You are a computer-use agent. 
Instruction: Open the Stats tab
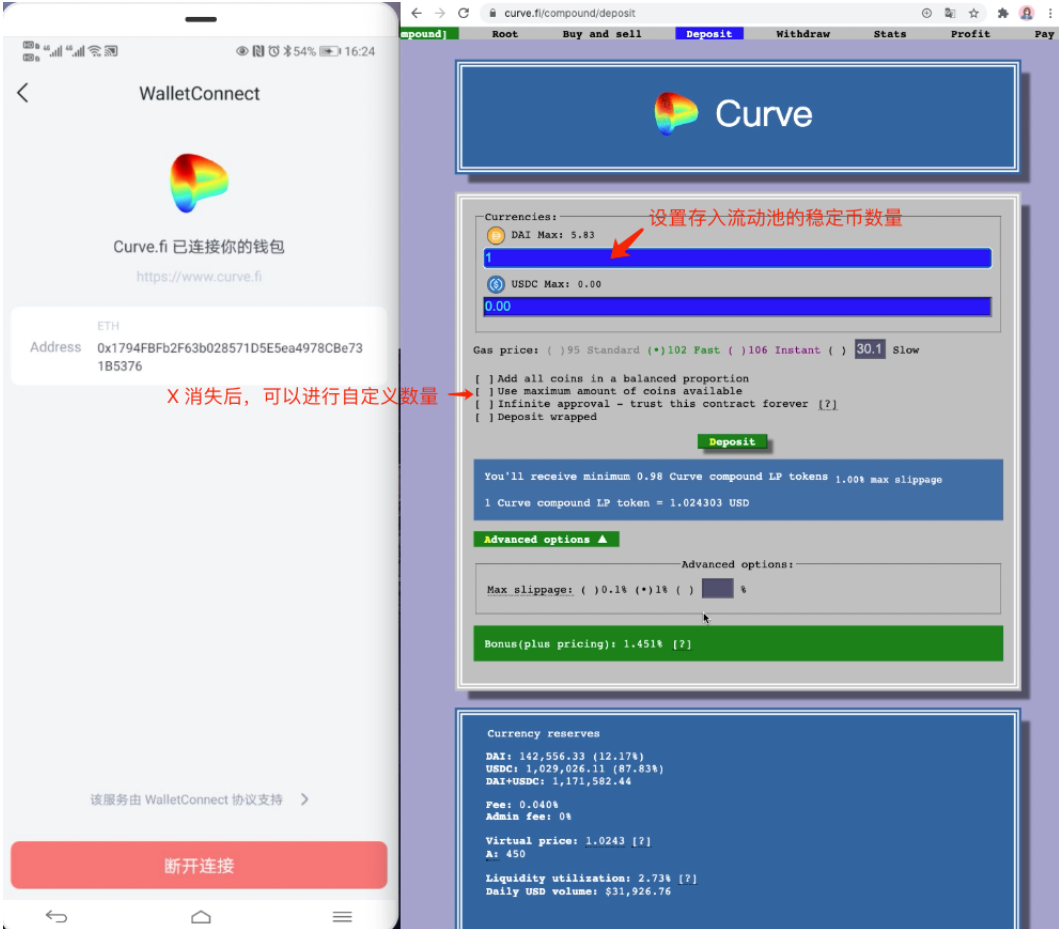(889, 34)
